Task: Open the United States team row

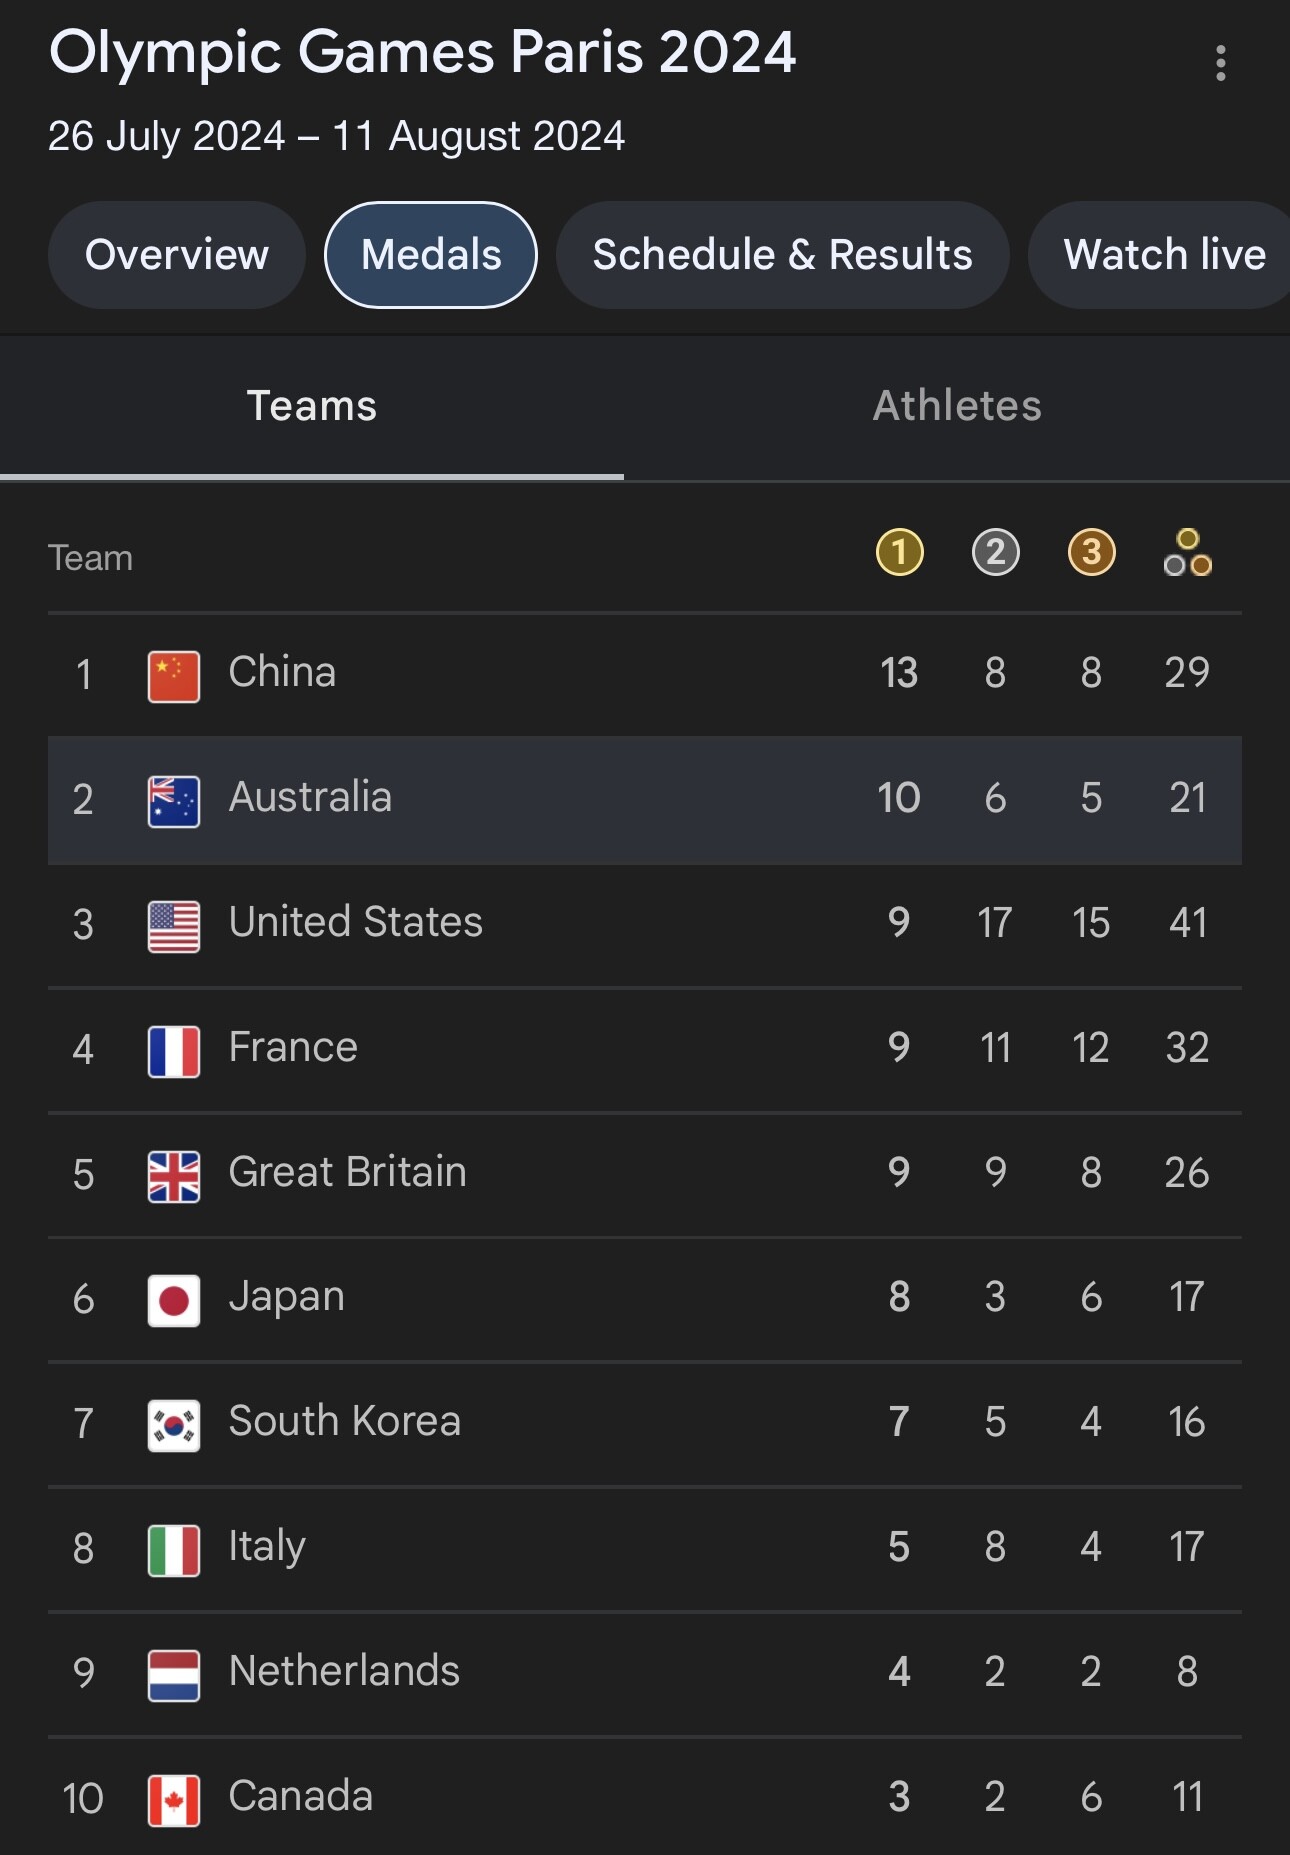Action: point(645,925)
